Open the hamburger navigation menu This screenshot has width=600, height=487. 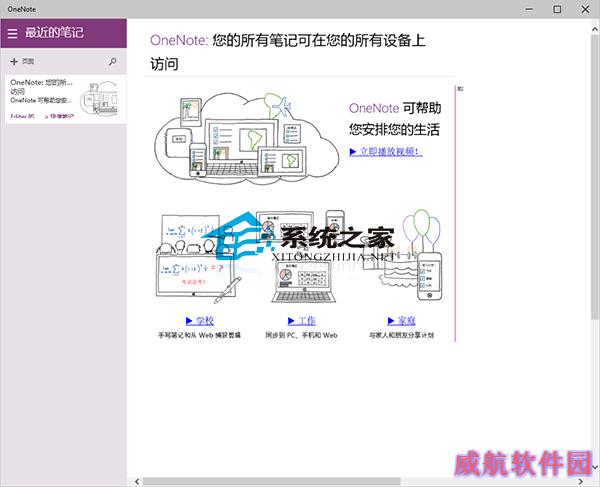(12, 33)
